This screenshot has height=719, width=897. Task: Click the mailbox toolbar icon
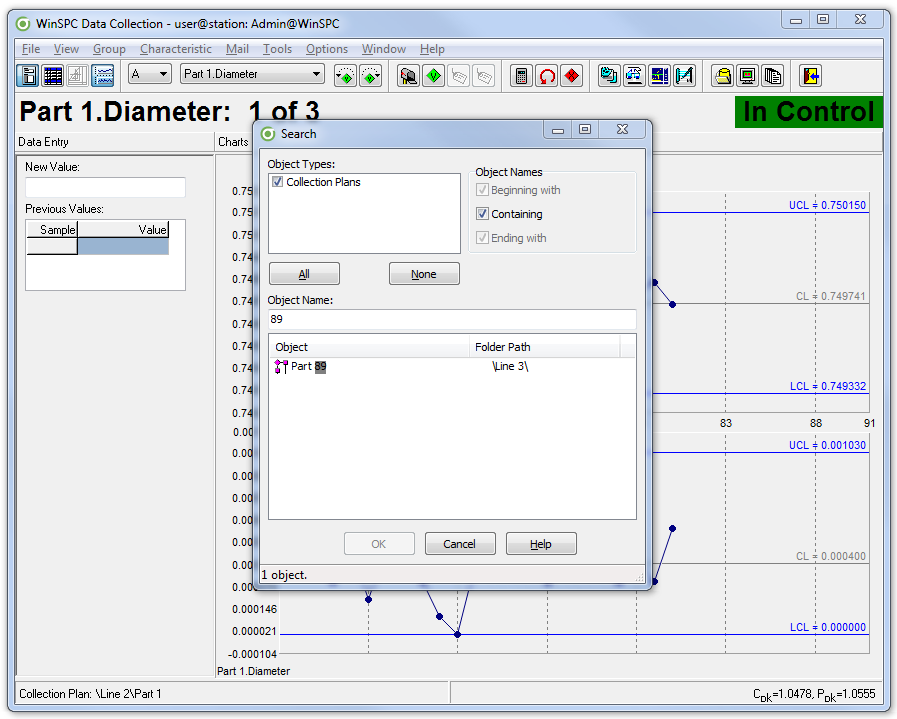(x=408, y=76)
